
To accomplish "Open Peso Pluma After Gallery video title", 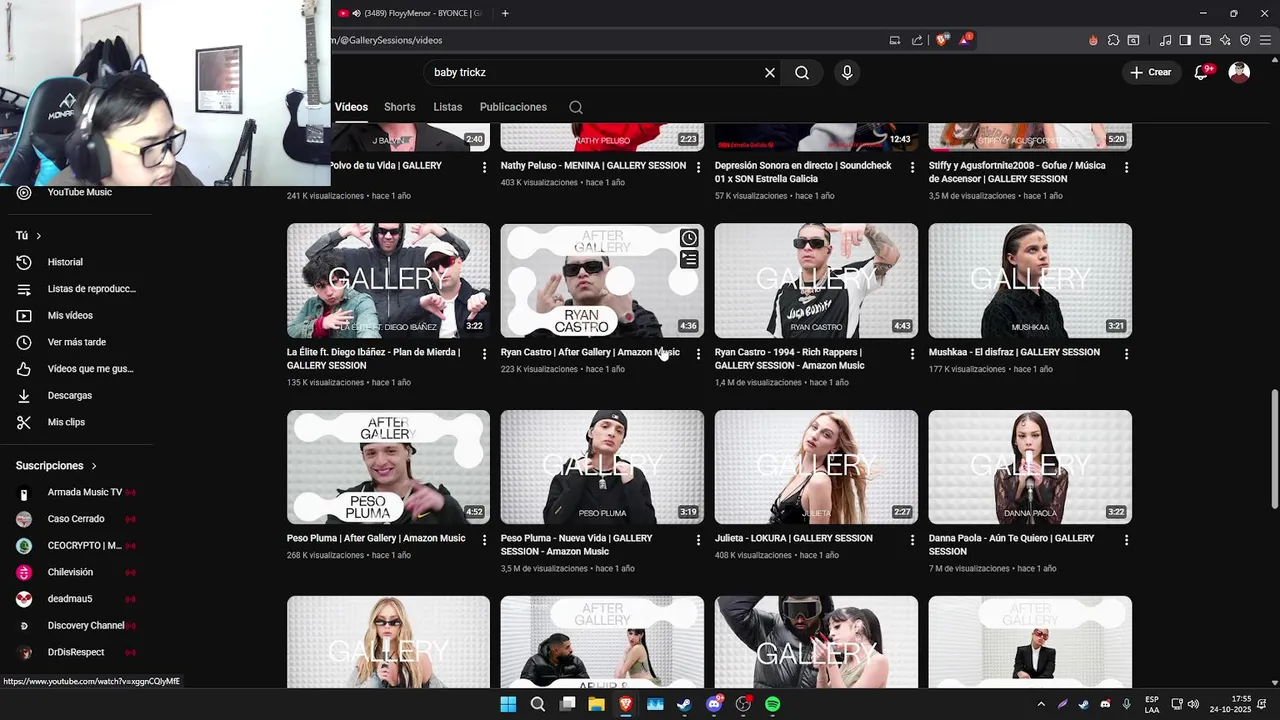I will pos(376,538).
